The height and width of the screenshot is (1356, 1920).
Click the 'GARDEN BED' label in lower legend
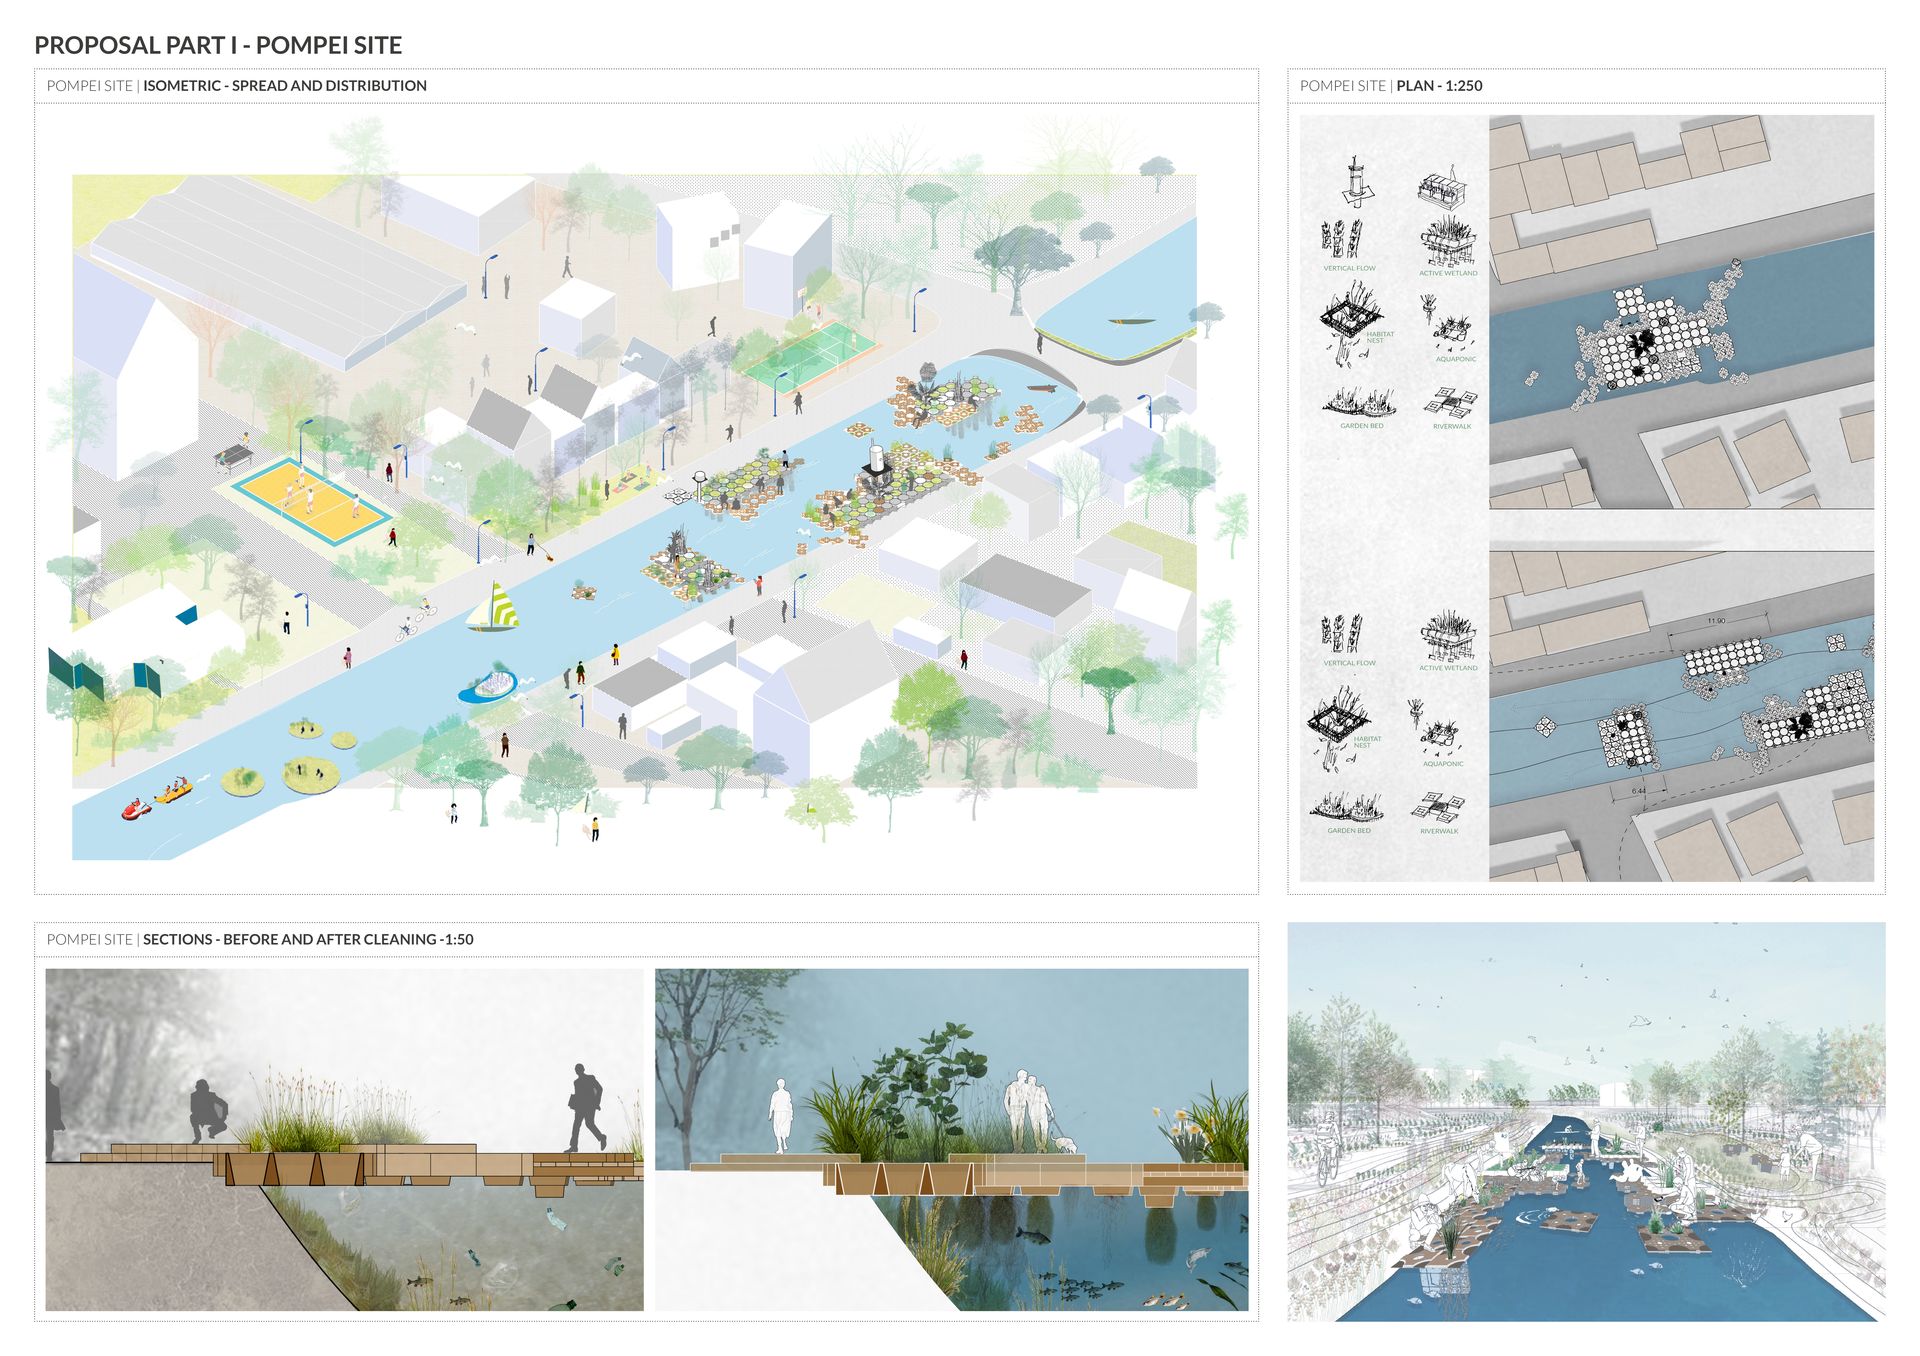(1349, 831)
